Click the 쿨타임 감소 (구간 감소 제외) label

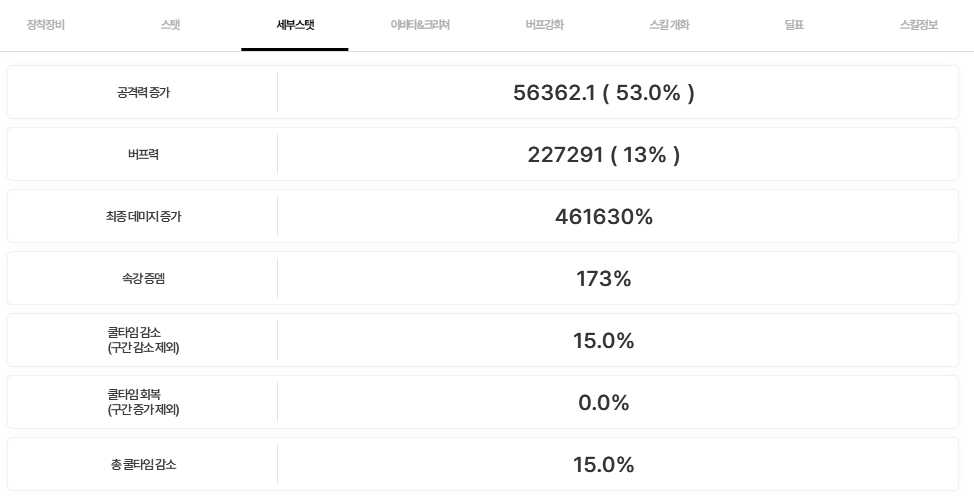[143, 340]
